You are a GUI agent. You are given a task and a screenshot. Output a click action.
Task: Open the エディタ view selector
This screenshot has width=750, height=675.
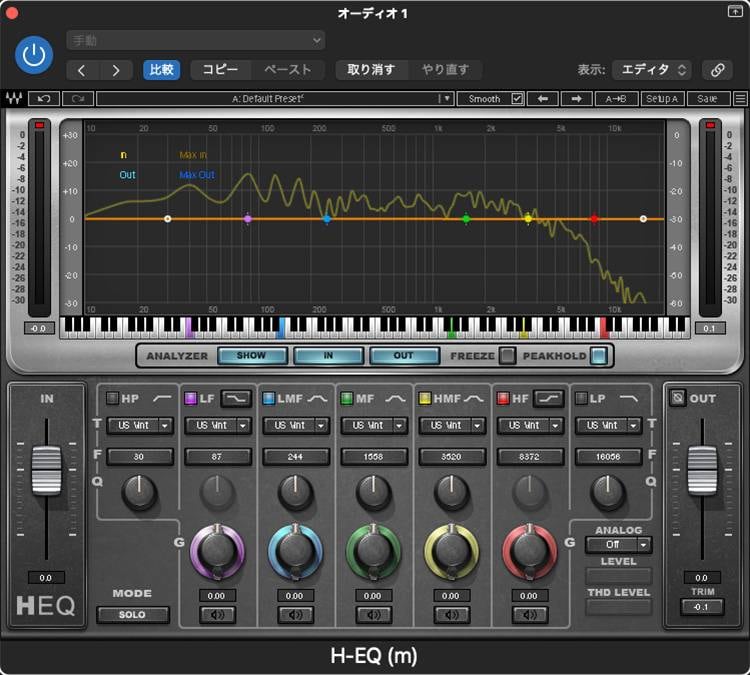[653, 70]
